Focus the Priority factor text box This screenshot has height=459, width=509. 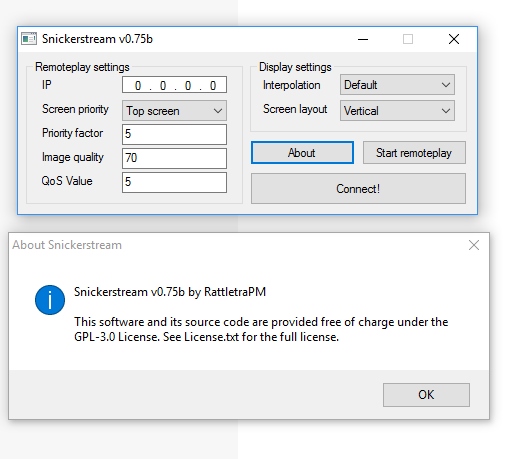coord(174,134)
